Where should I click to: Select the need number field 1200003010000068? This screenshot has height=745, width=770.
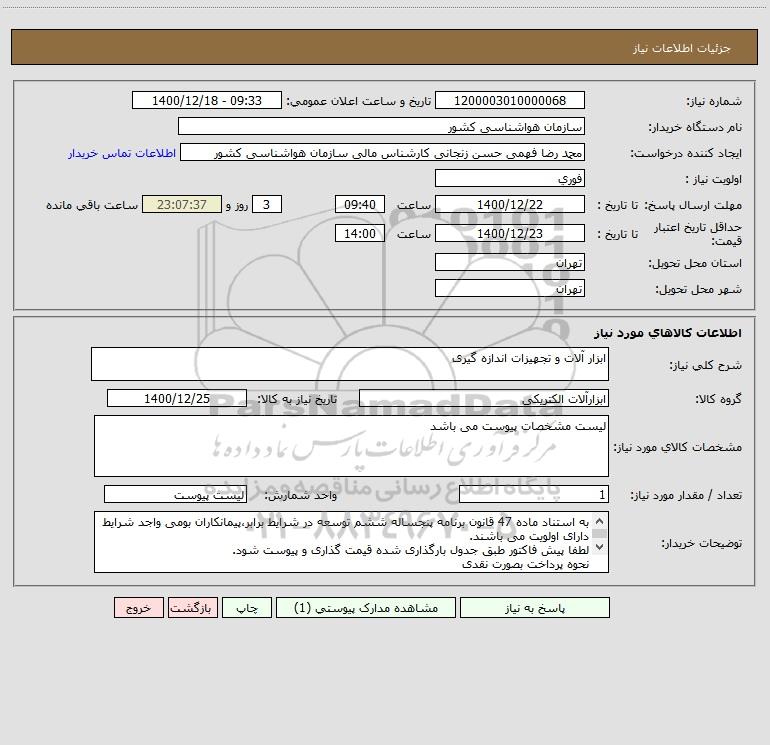coord(510,100)
